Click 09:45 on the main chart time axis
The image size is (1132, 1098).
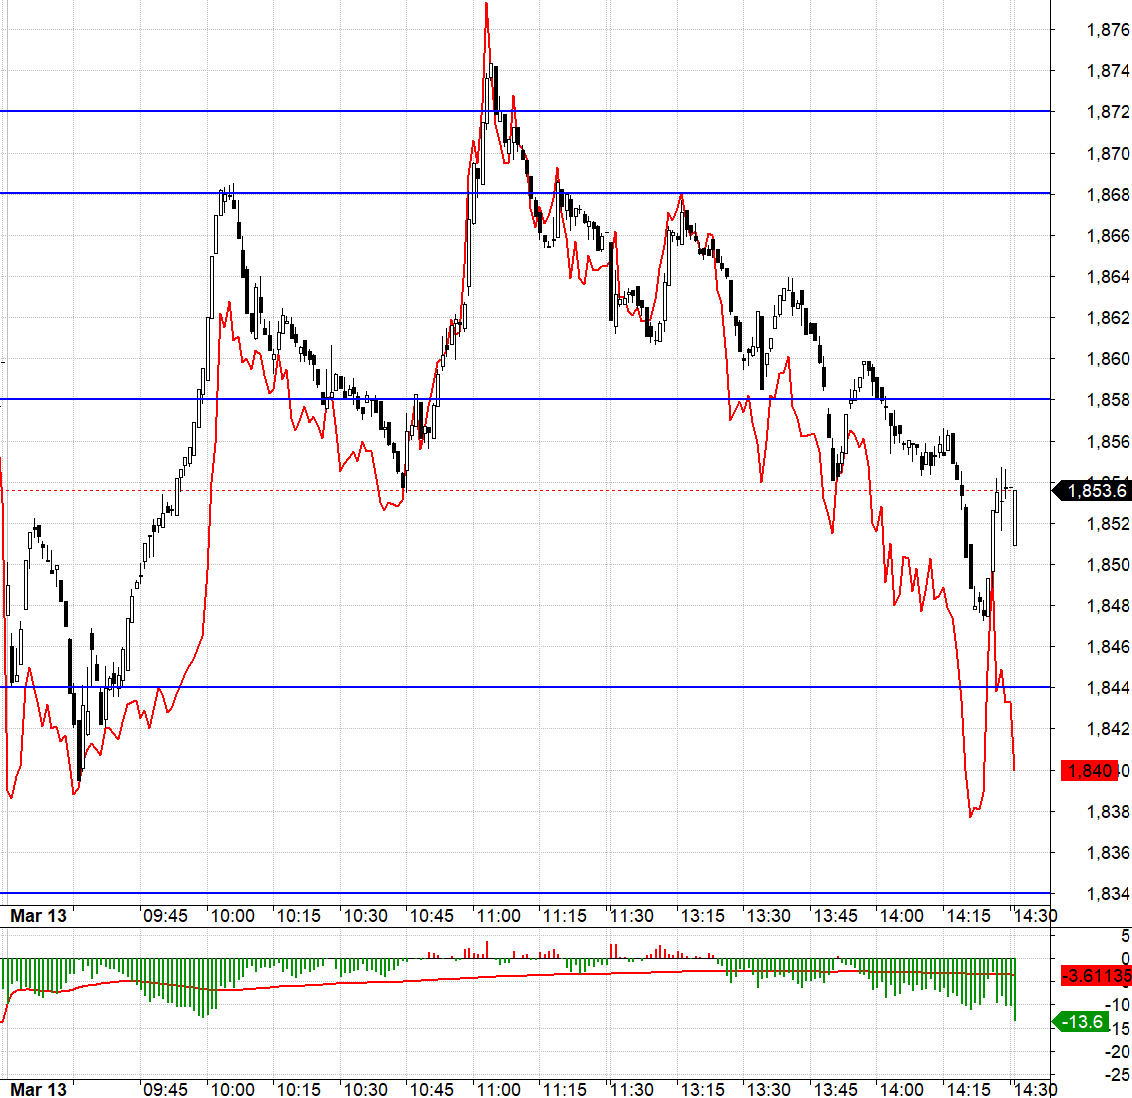coord(165,916)
